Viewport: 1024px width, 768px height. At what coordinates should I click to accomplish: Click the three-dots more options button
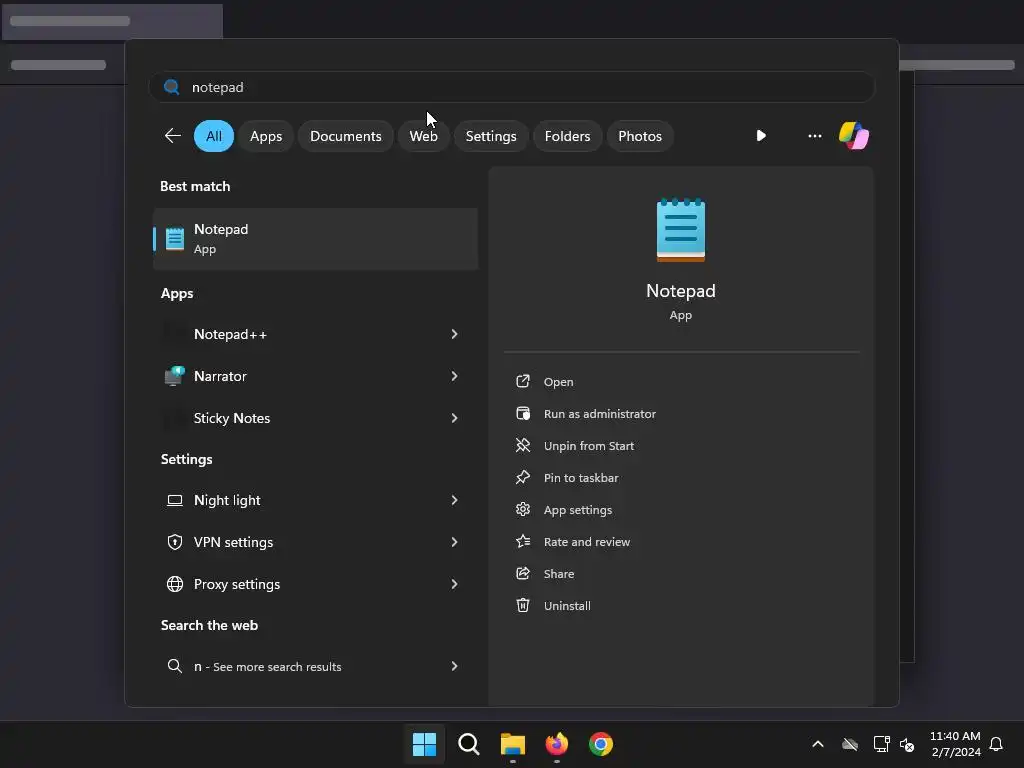[x=814, y=136]
